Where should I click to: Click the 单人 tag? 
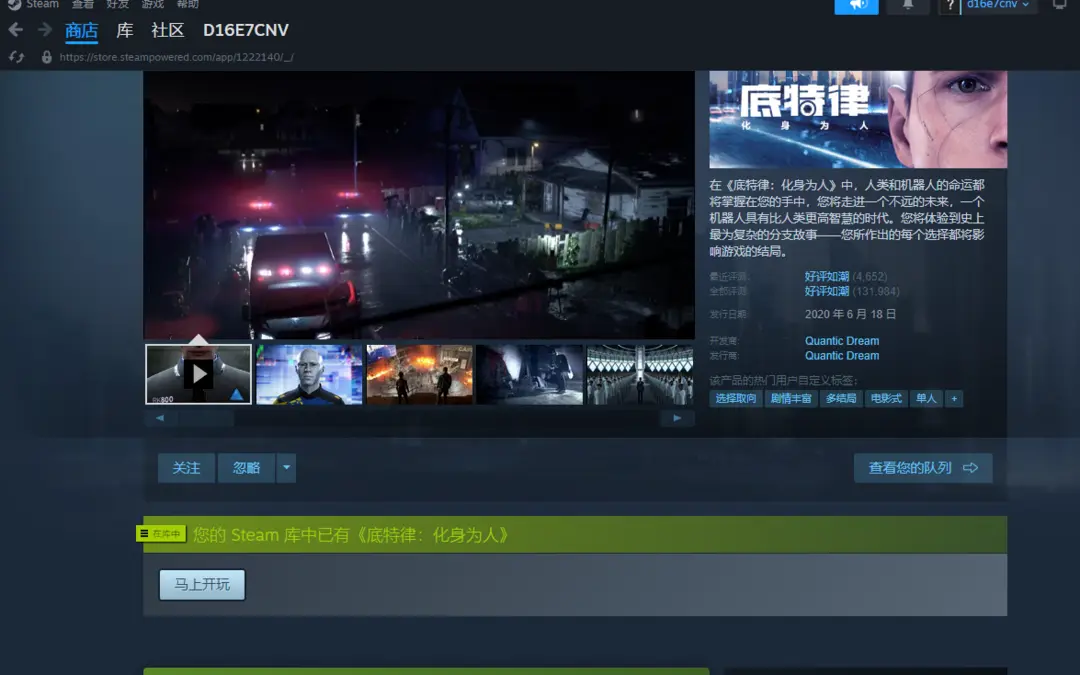926,399
